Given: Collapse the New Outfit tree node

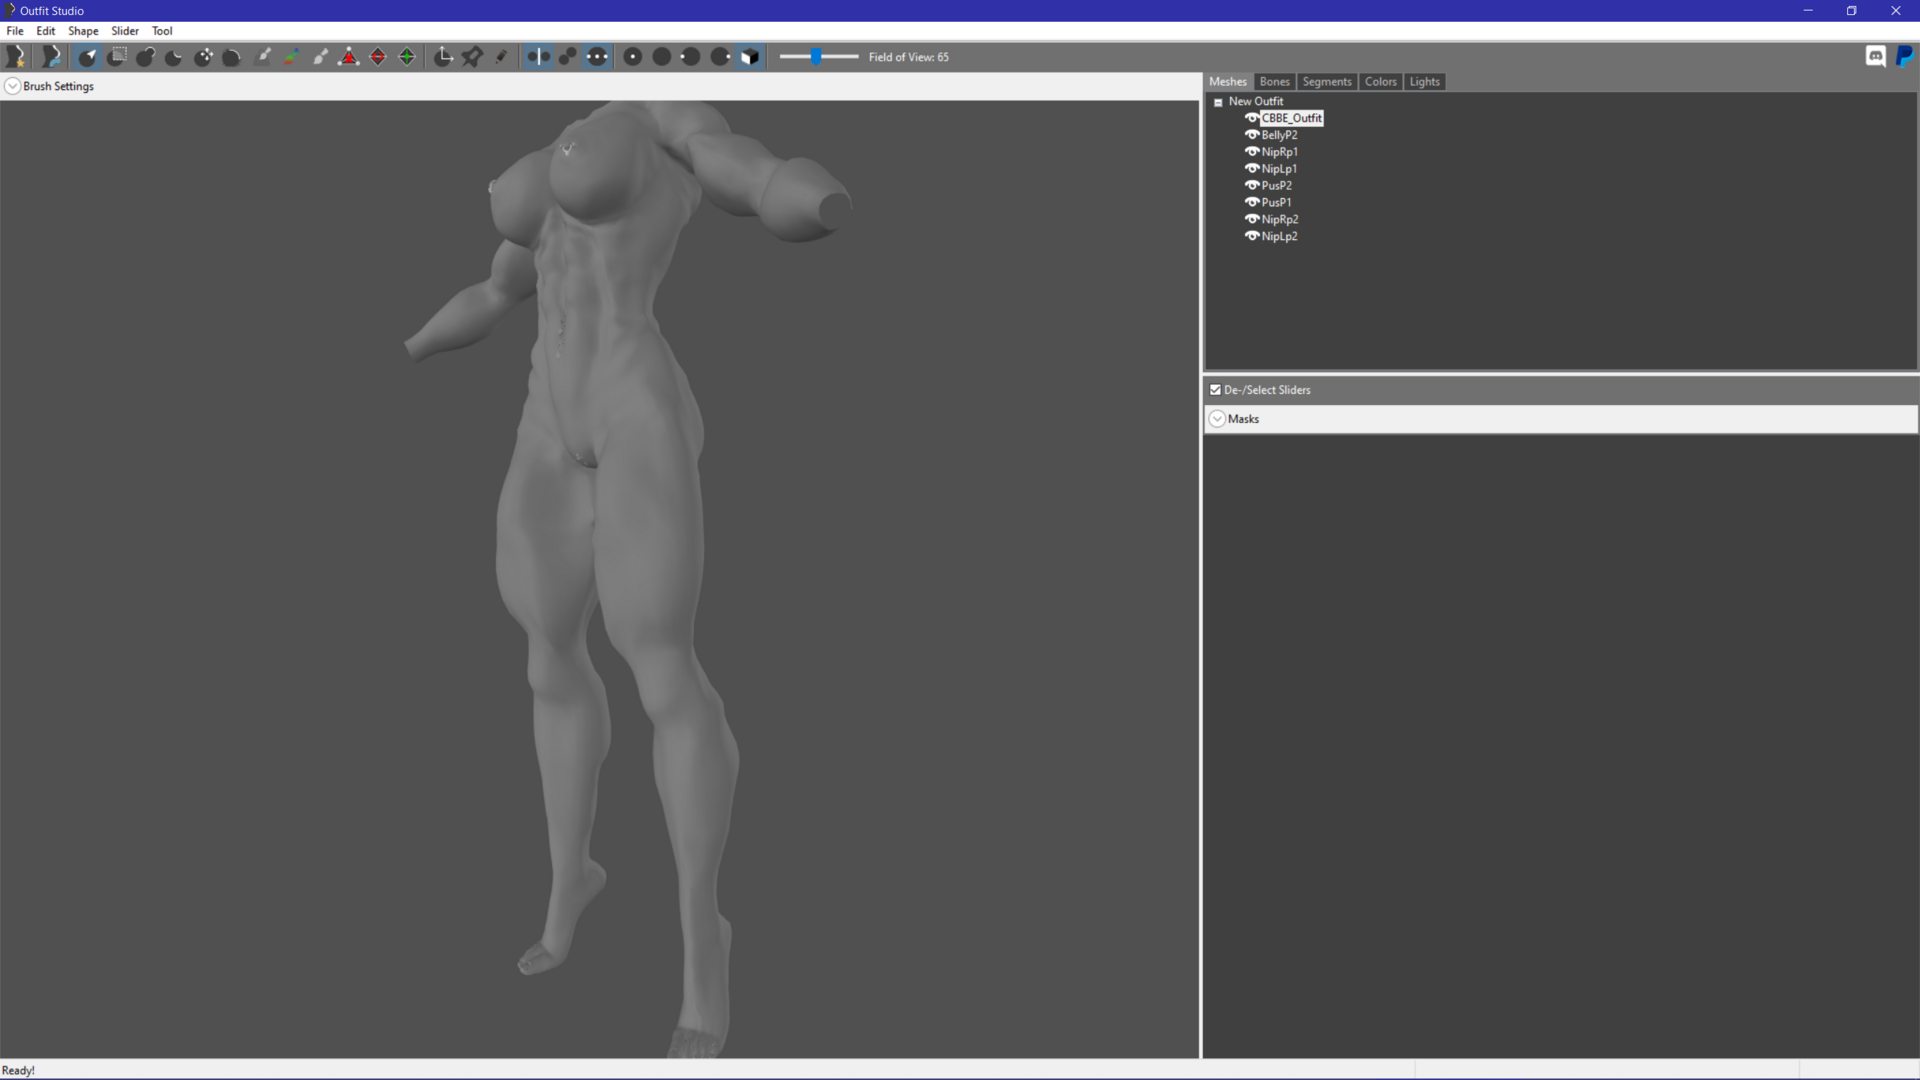Looking at the screenshot, I should [x=1218, y=102].
